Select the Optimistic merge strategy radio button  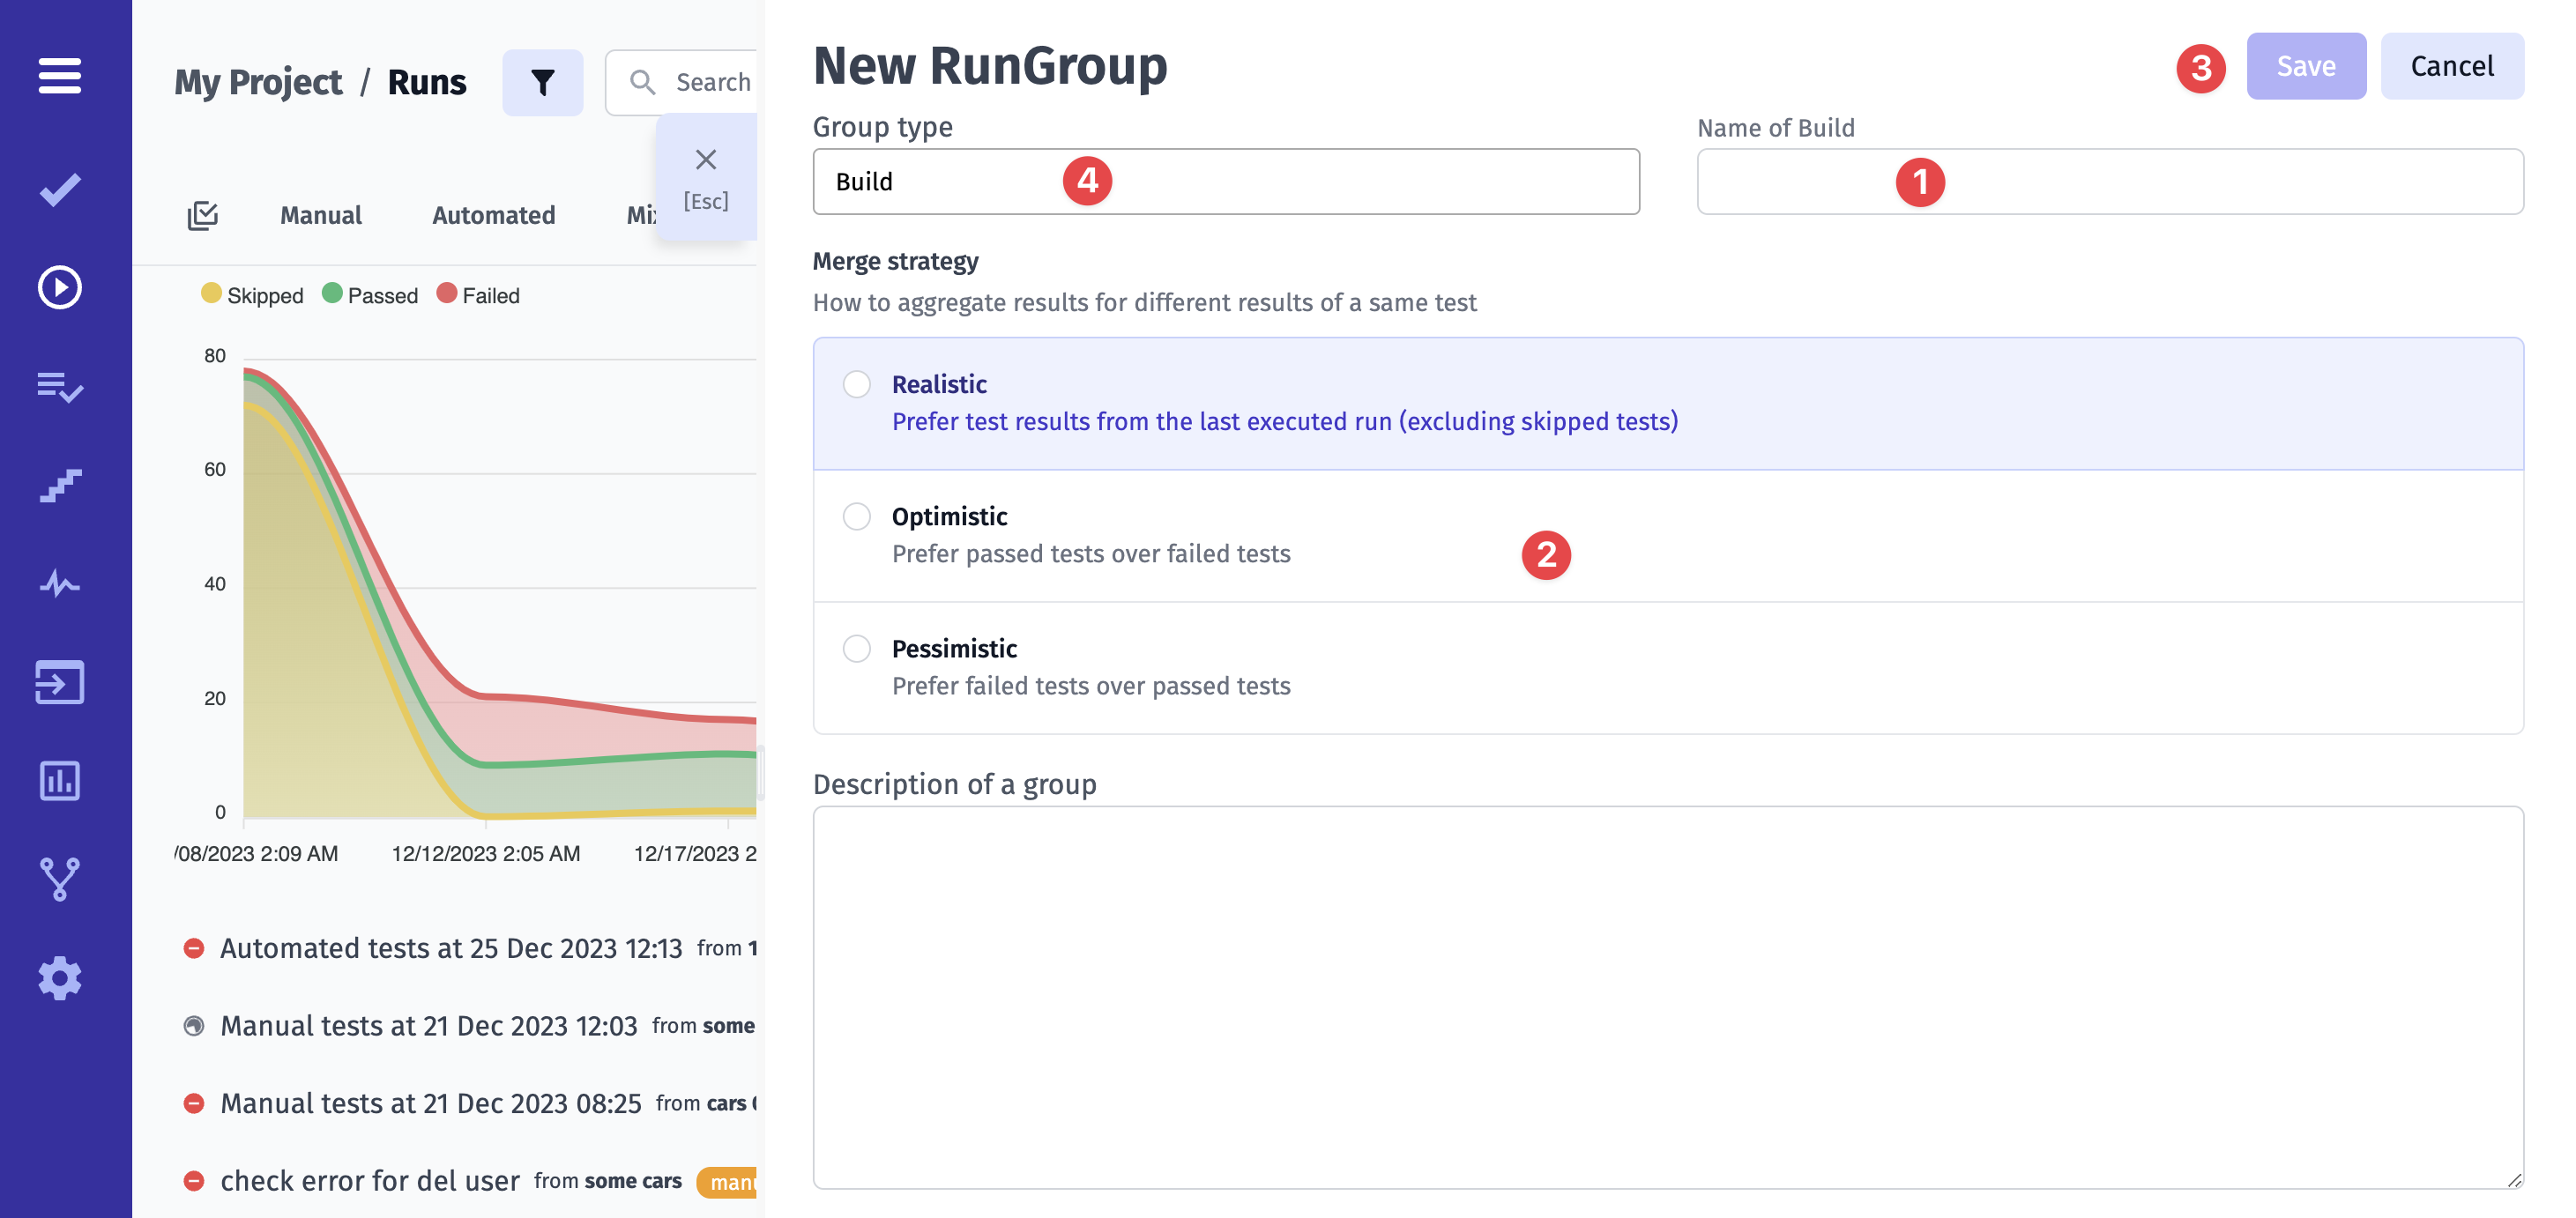(856, 517)
